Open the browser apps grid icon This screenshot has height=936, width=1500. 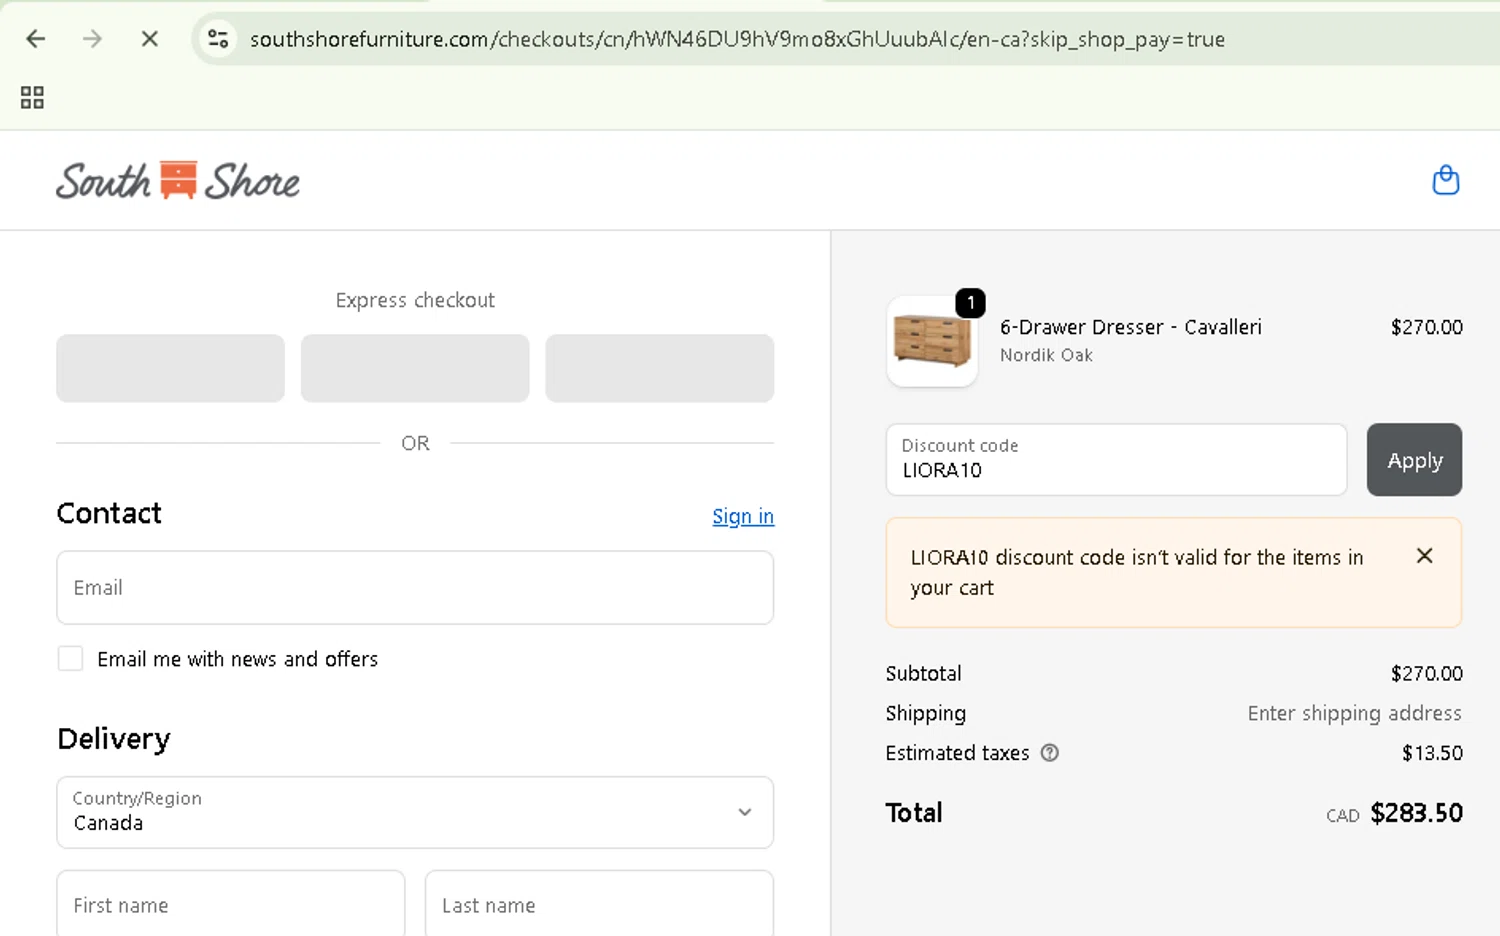pyautogui.click(x=32, y=97)
